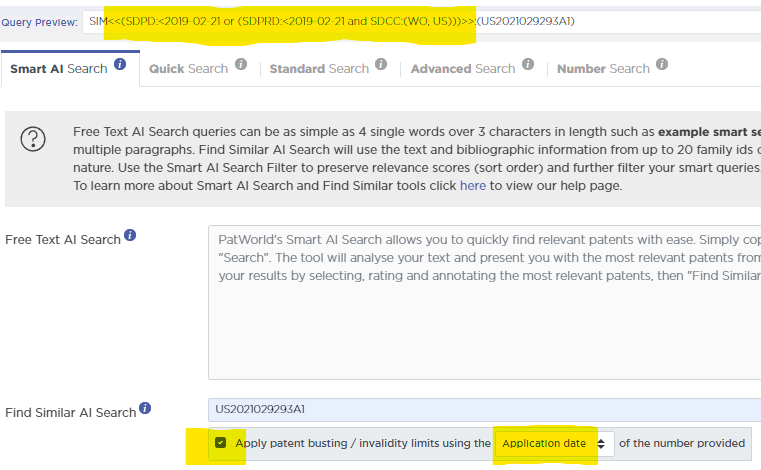Image resolution: width=761 pixels, height=470 pixels.
Task: Open the Application date dropdown
Action: (x=555, y=443)
